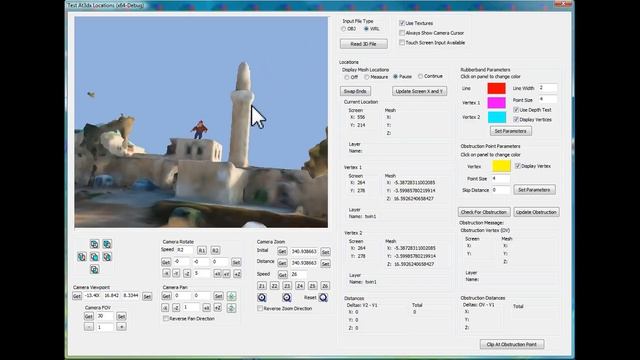Click Swap Ends button
This screenshot has height=360, width=640.
[355, 91]
